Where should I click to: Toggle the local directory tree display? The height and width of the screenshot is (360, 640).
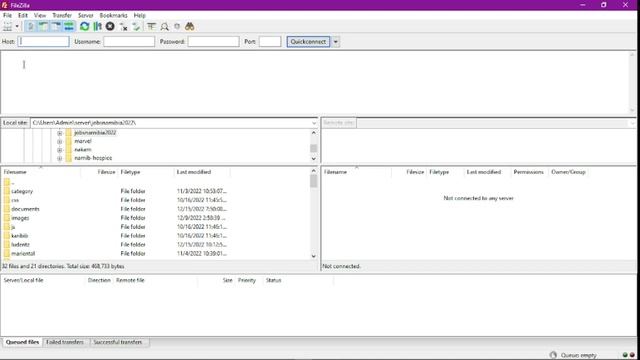coord(43,27)
